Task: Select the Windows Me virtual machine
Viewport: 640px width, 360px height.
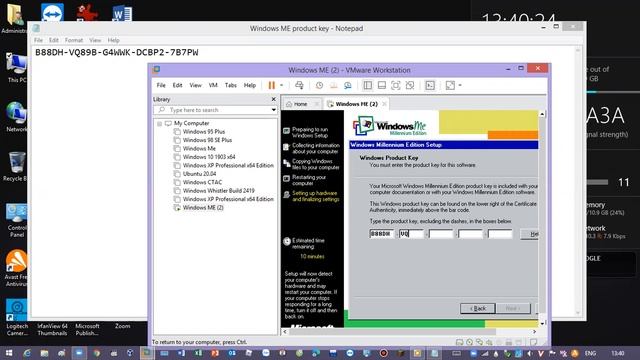Action: coord(199,149)
